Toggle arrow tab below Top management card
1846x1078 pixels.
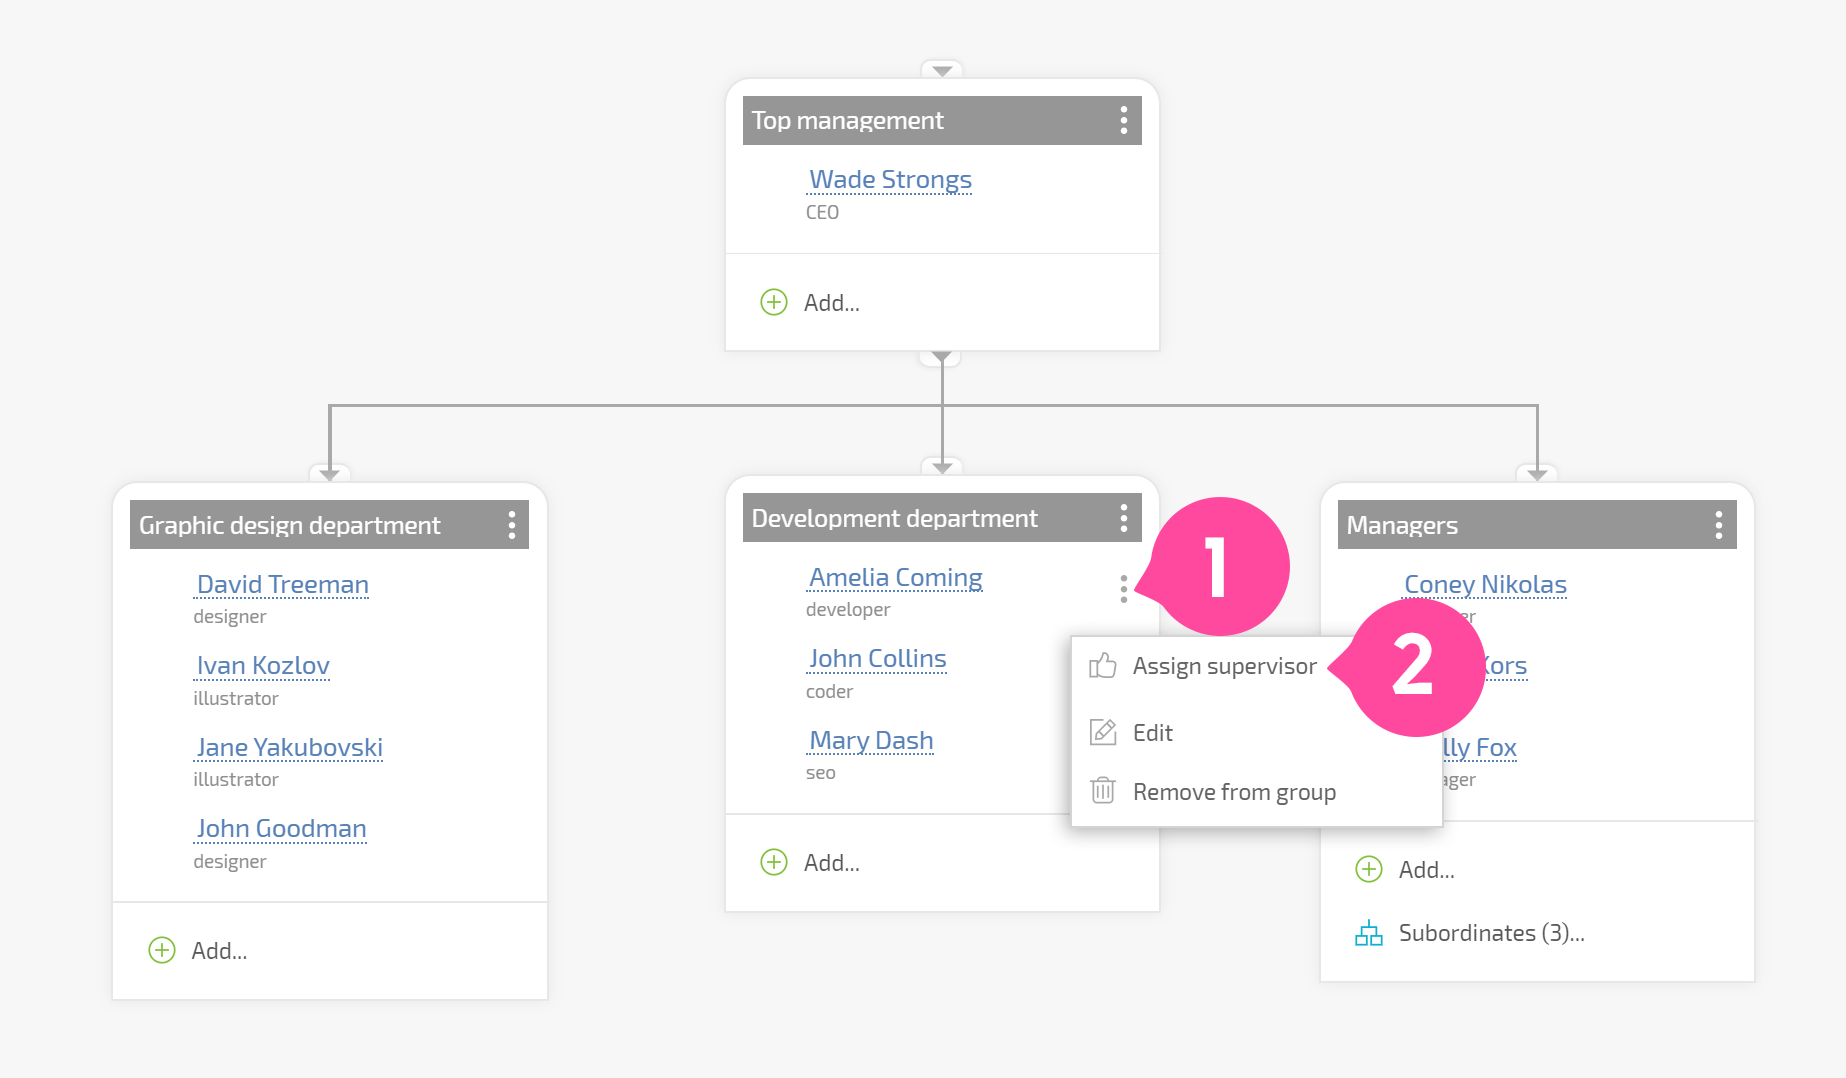pyautogui.click(x=942, y=357)
